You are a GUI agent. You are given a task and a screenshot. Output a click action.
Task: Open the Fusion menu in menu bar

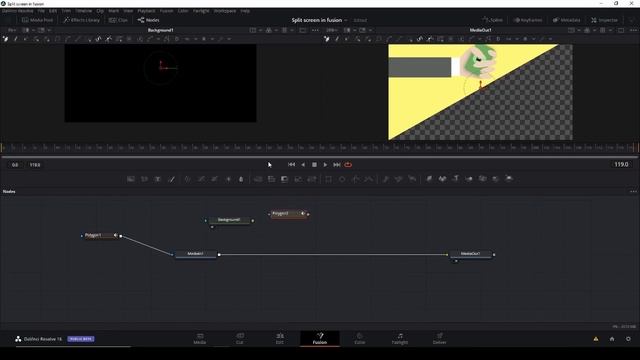click(166, 11)
